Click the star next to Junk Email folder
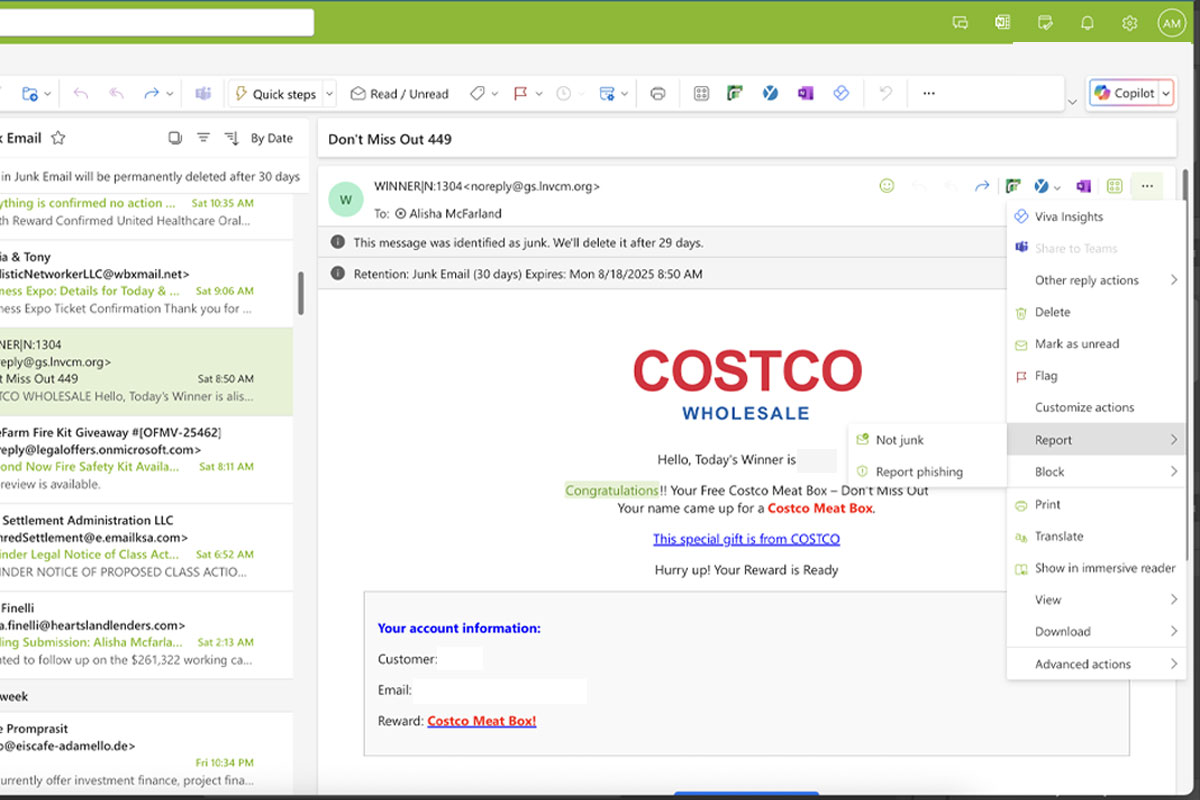This screenshot has width=1200, height=800. (x=58, y=138)
